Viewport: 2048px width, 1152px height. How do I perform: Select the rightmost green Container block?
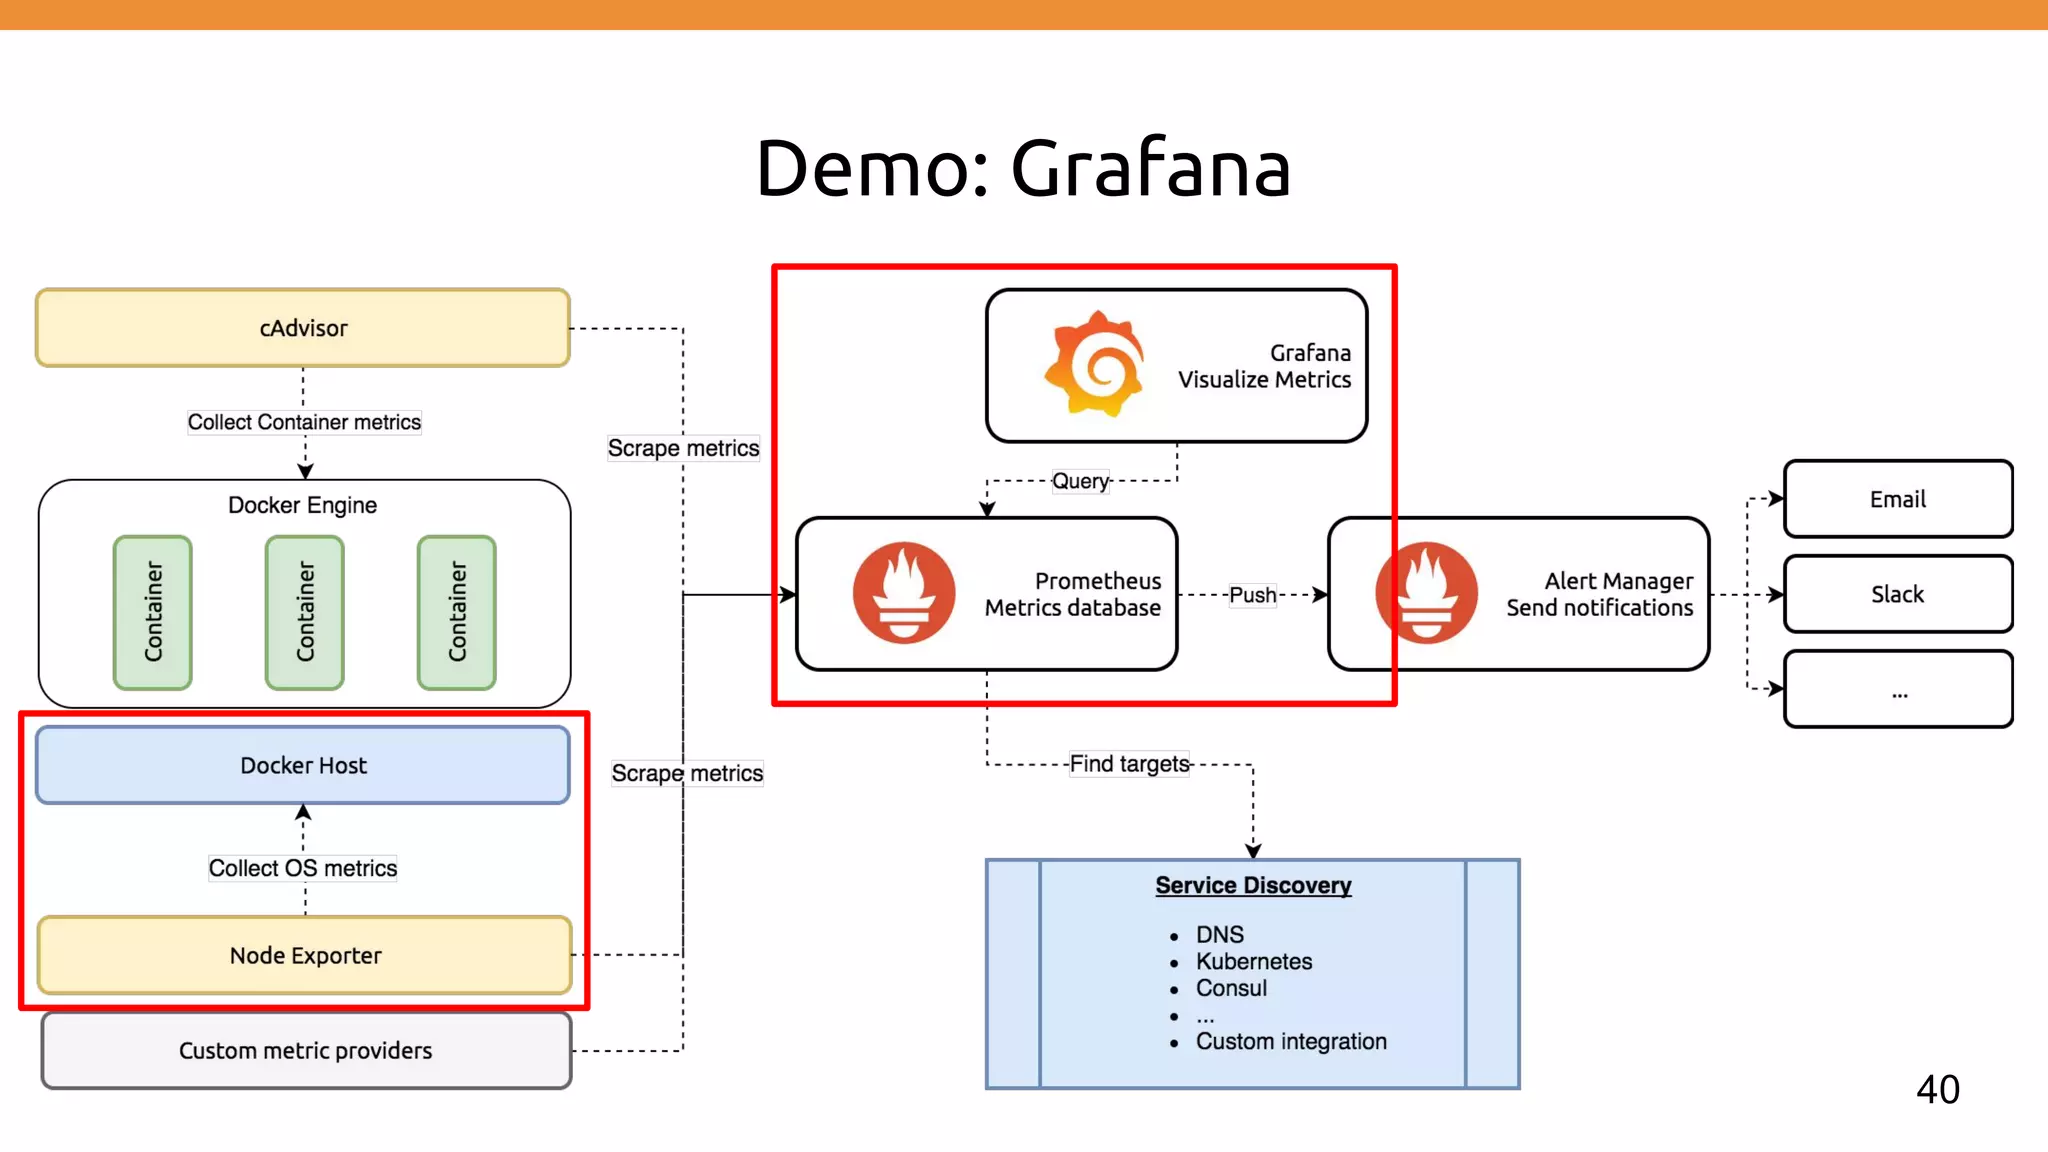point(457,612)
